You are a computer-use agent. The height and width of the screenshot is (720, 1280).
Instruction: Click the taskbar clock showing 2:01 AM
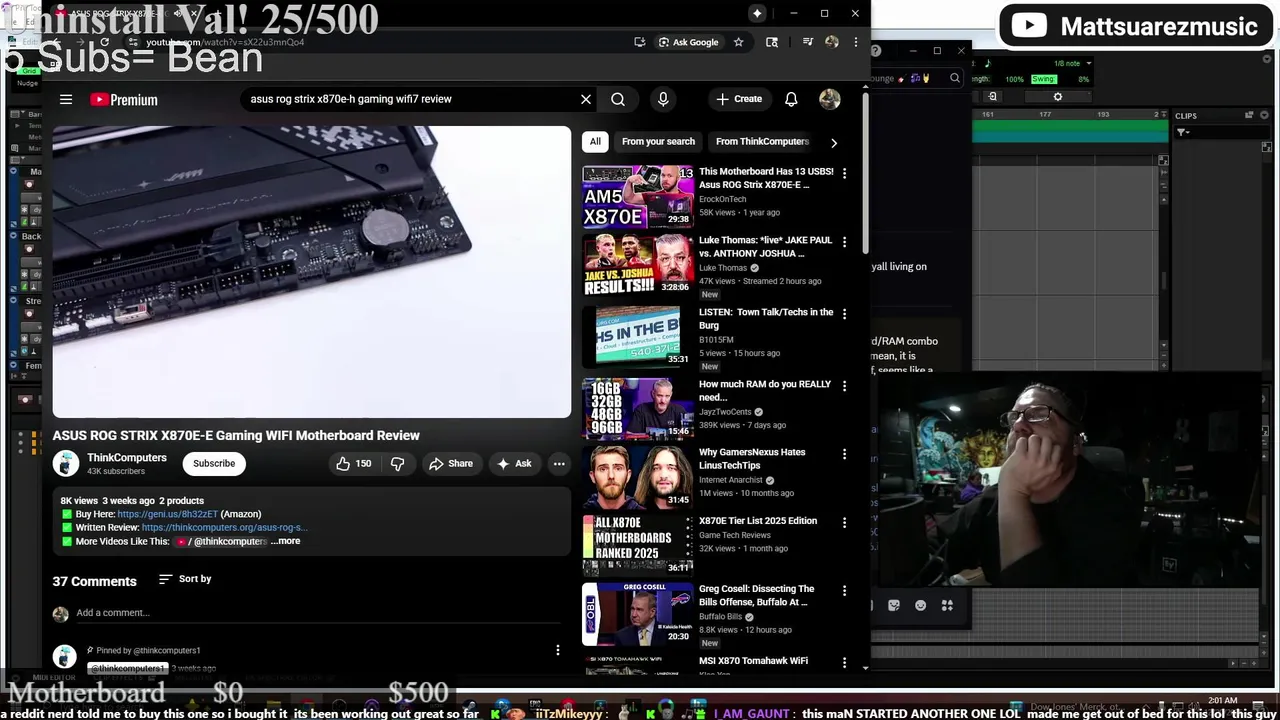(x=1223, y=701)
